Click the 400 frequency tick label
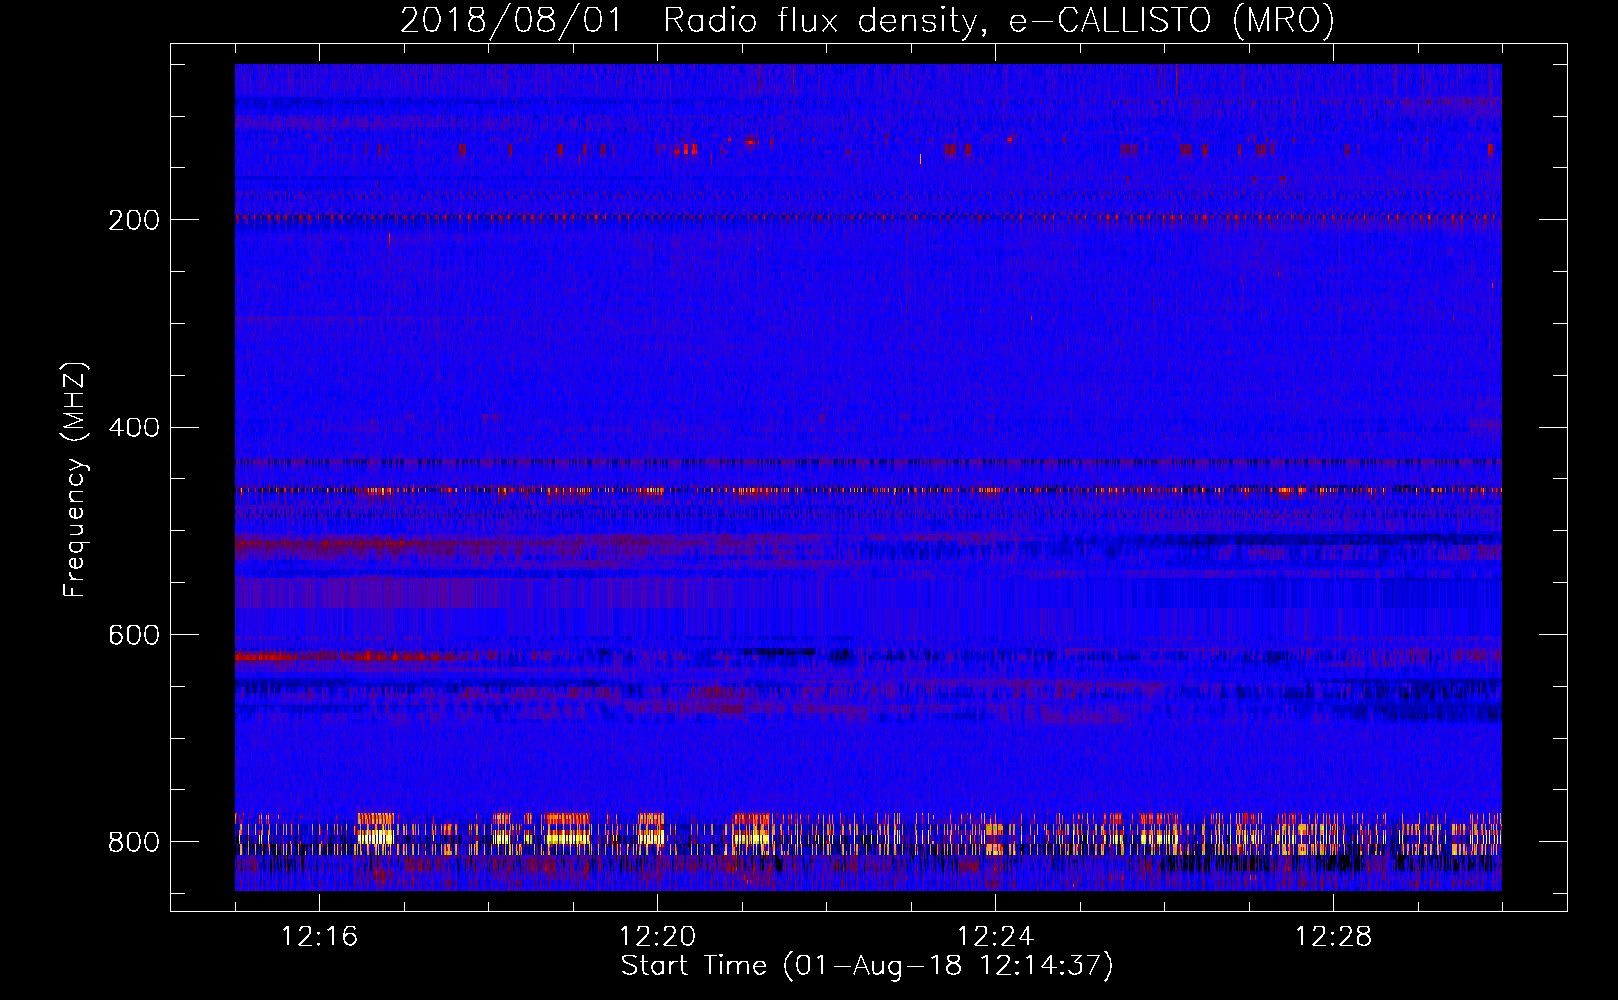 click(134, 428)
